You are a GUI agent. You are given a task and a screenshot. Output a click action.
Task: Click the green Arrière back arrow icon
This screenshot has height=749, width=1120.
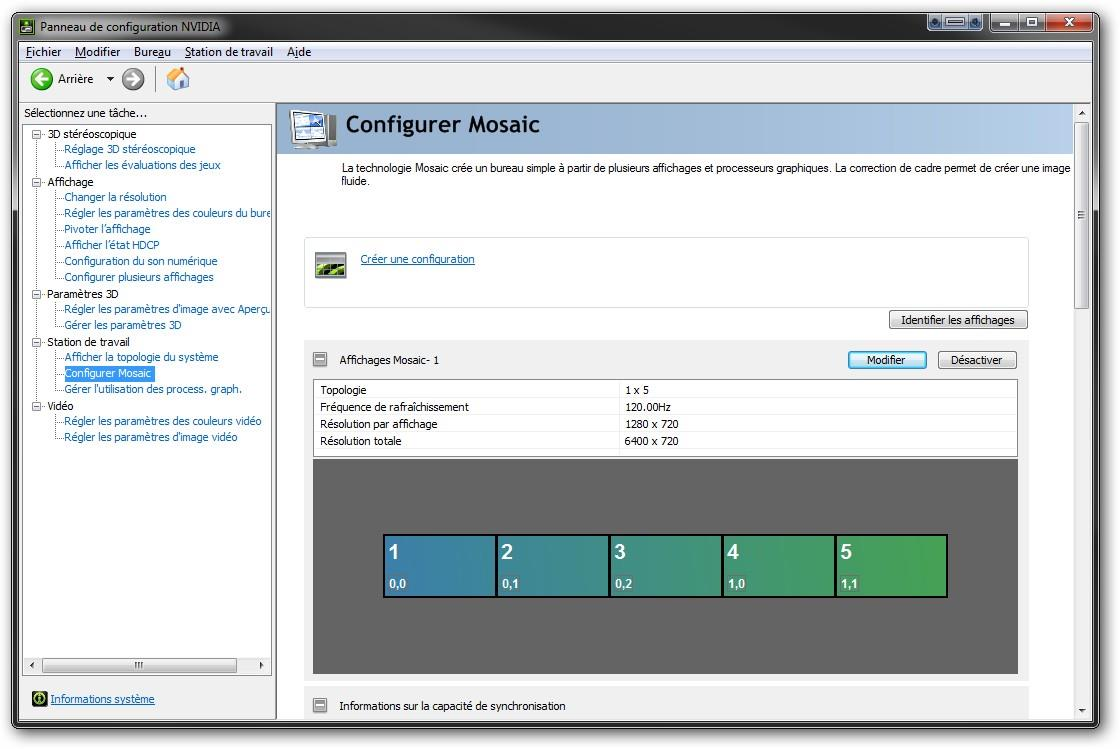click(42, 79)
